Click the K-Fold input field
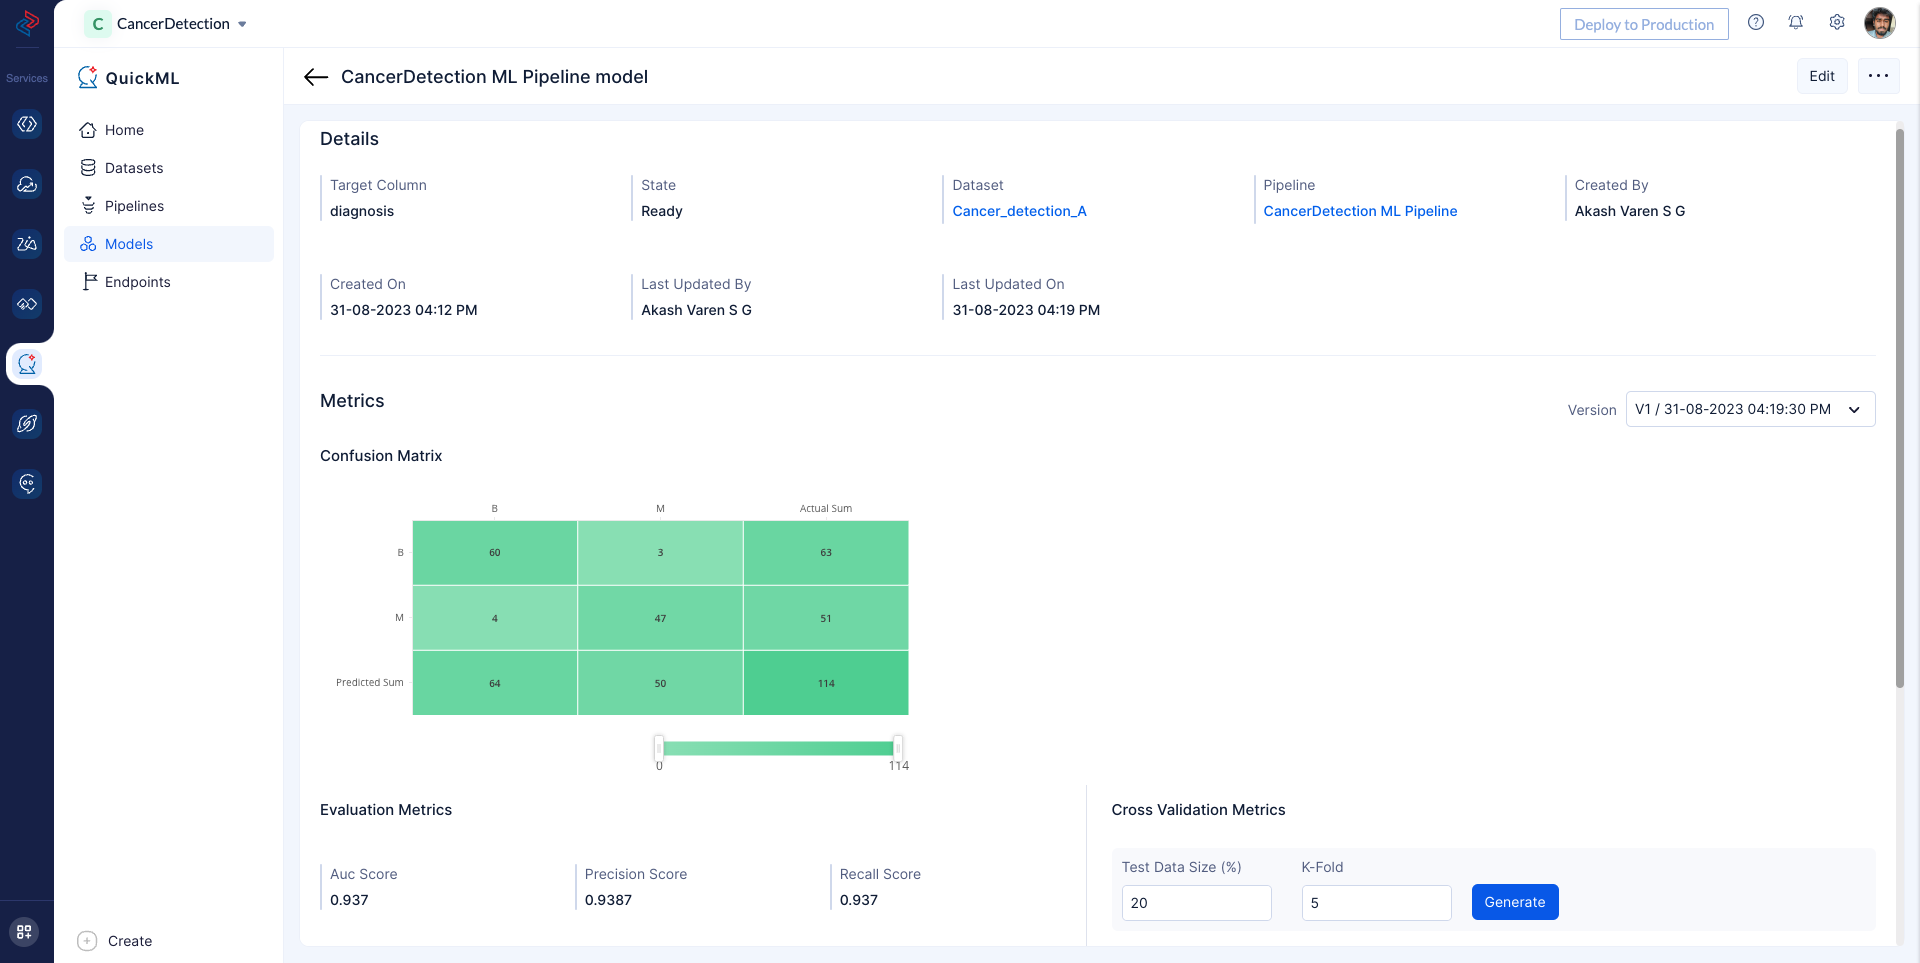 (x=1375, y=903)
